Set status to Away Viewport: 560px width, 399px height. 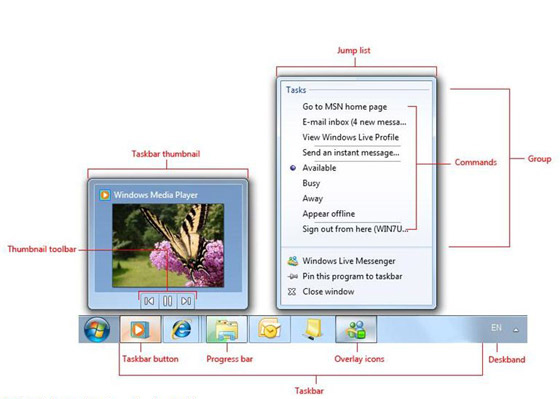[x=312, y=199]
